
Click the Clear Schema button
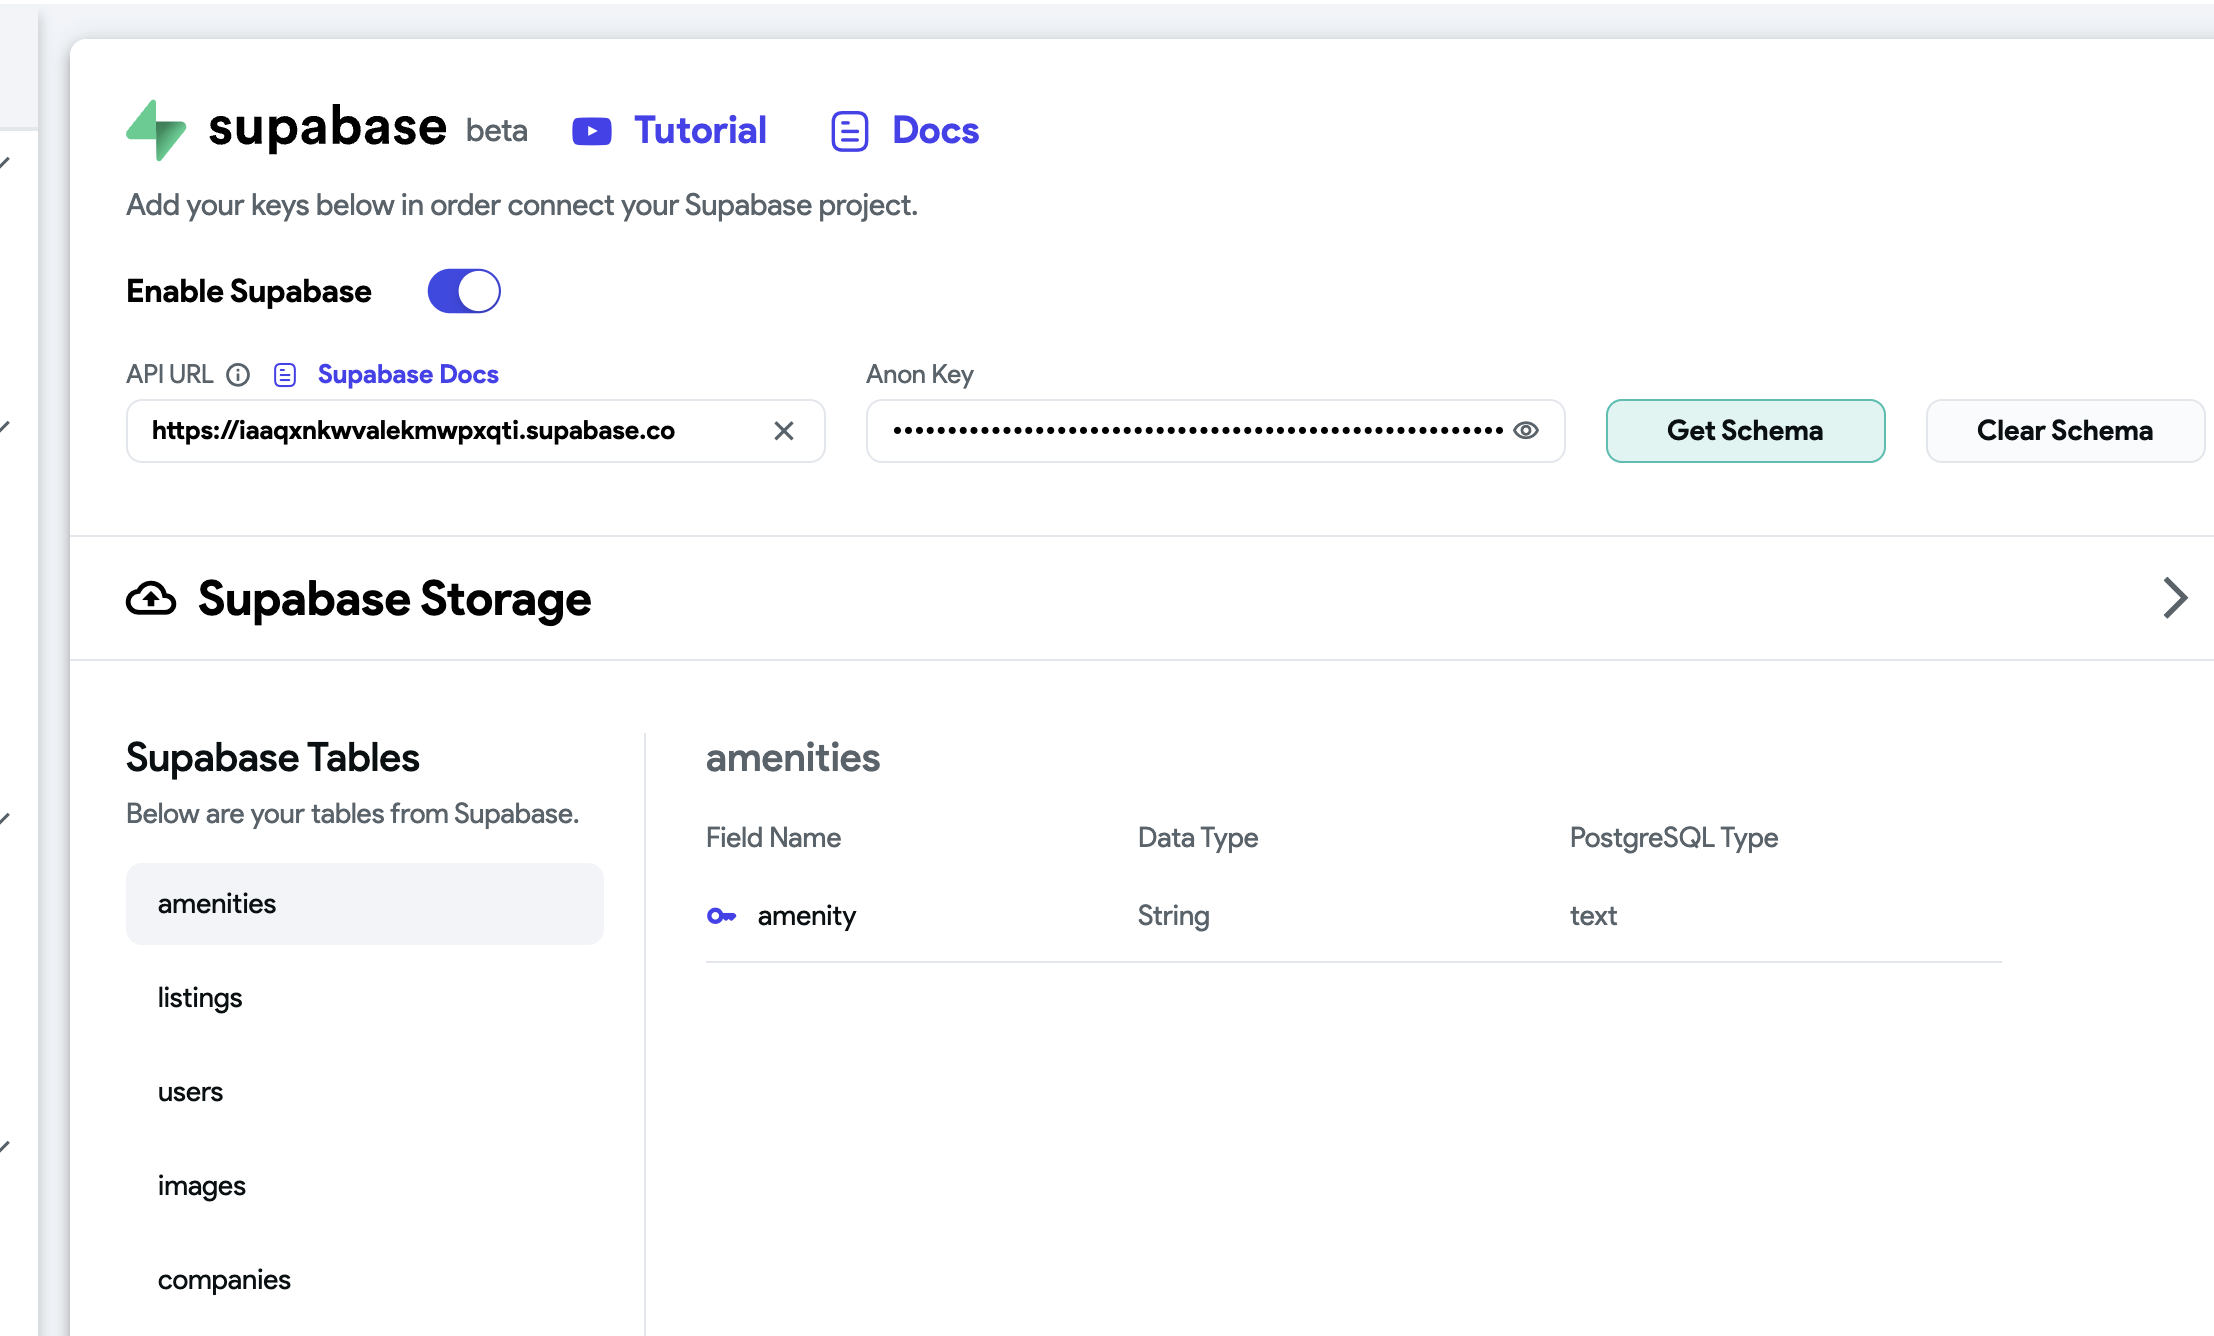point(2064,431)
